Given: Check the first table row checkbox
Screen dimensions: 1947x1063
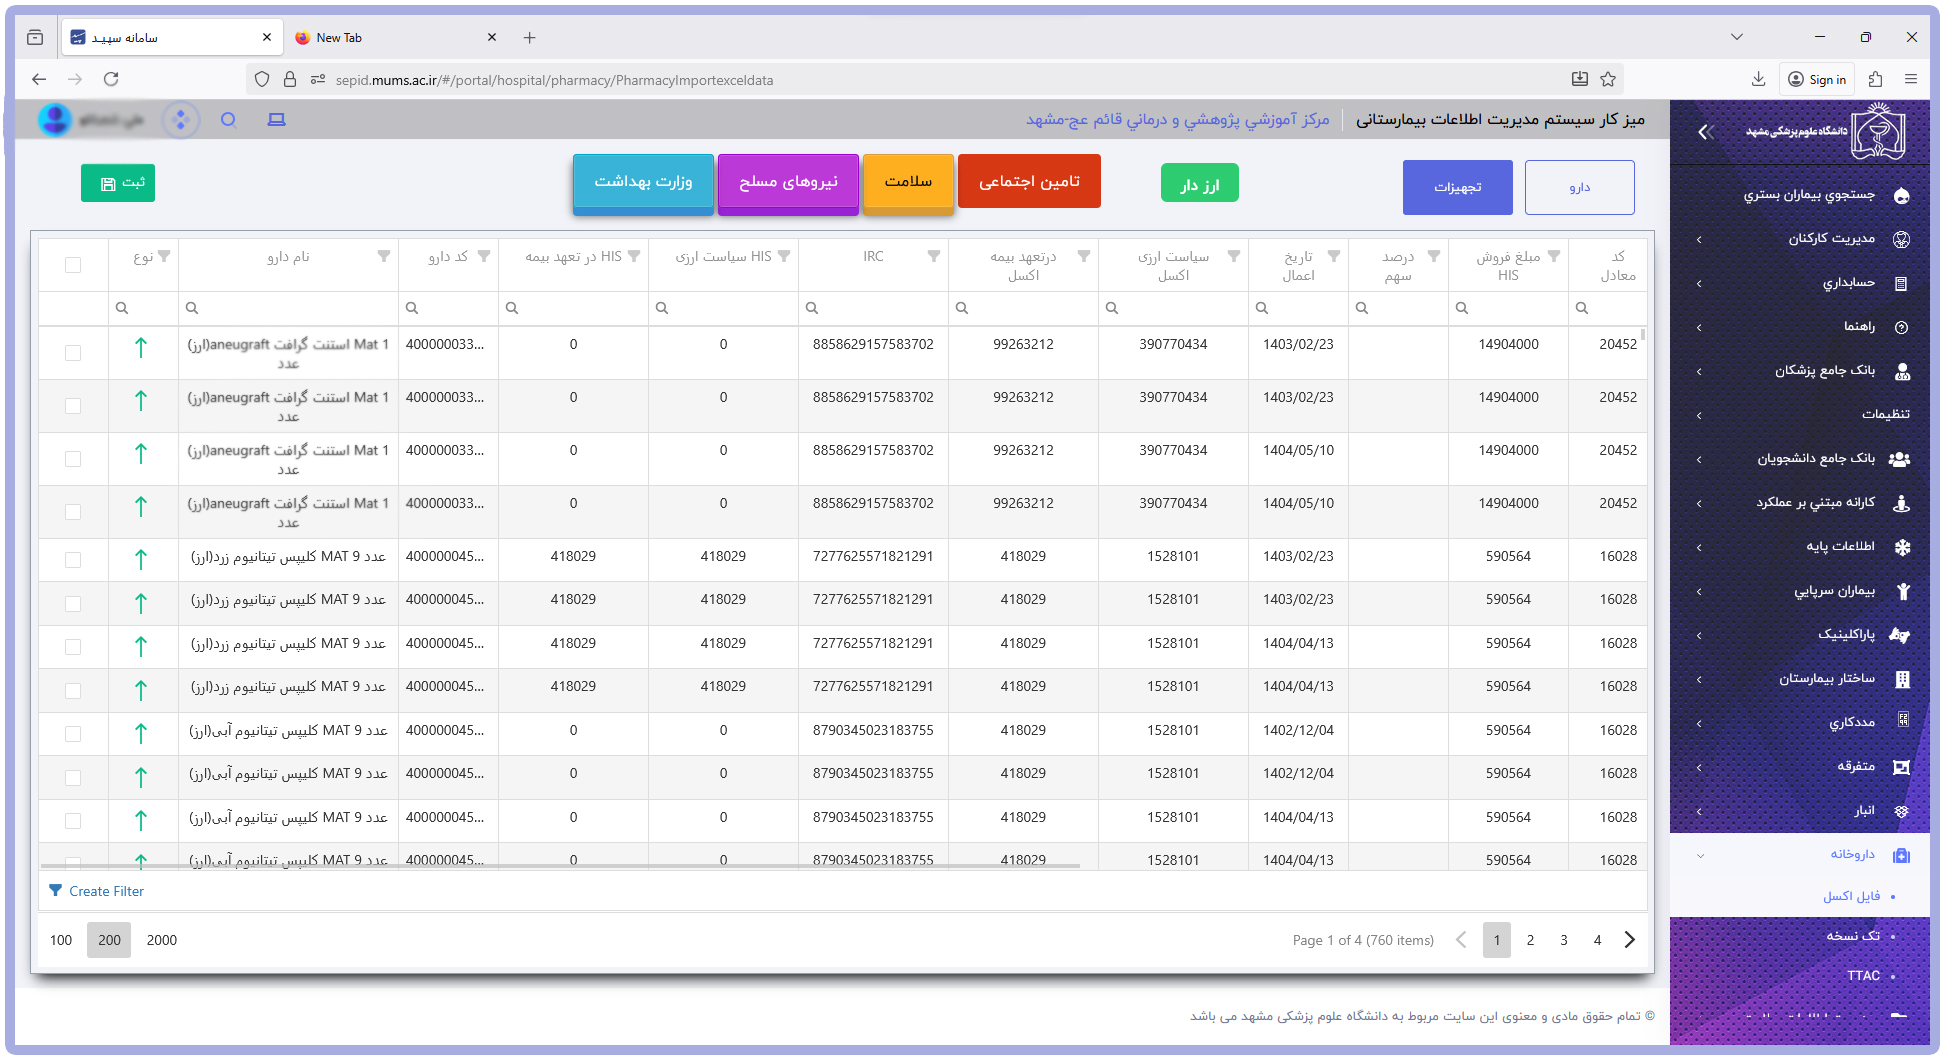Looking at the screenshot, I should point(73,353).
